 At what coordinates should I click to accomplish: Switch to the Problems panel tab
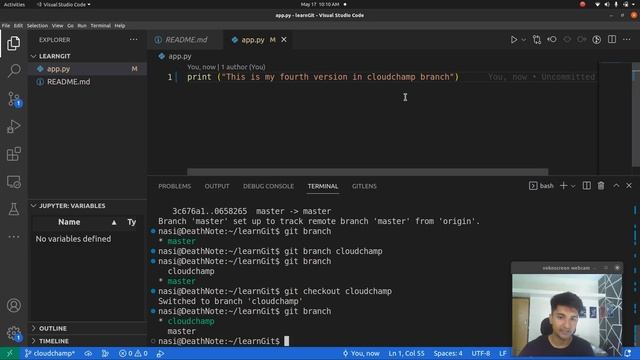click(174, 186)
